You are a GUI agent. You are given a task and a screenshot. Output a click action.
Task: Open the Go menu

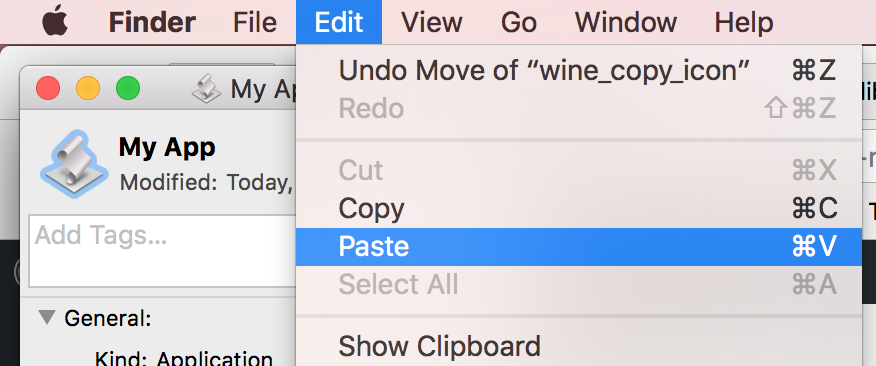(x=518, y=22)
